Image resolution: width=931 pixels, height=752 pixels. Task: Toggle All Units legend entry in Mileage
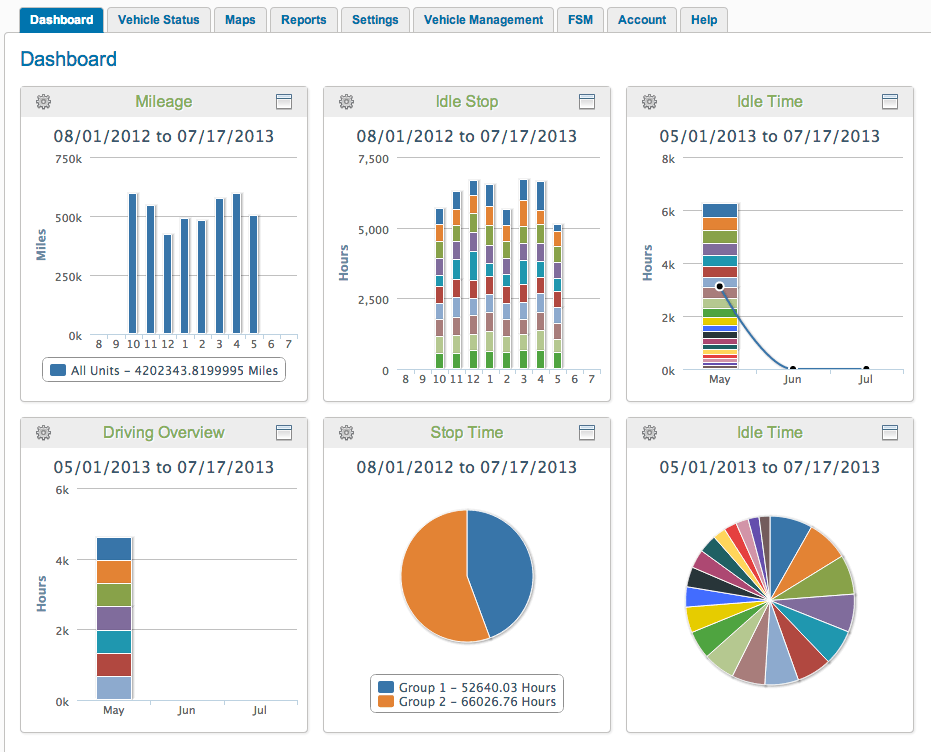pyautogui.click(x=164, y=370)
